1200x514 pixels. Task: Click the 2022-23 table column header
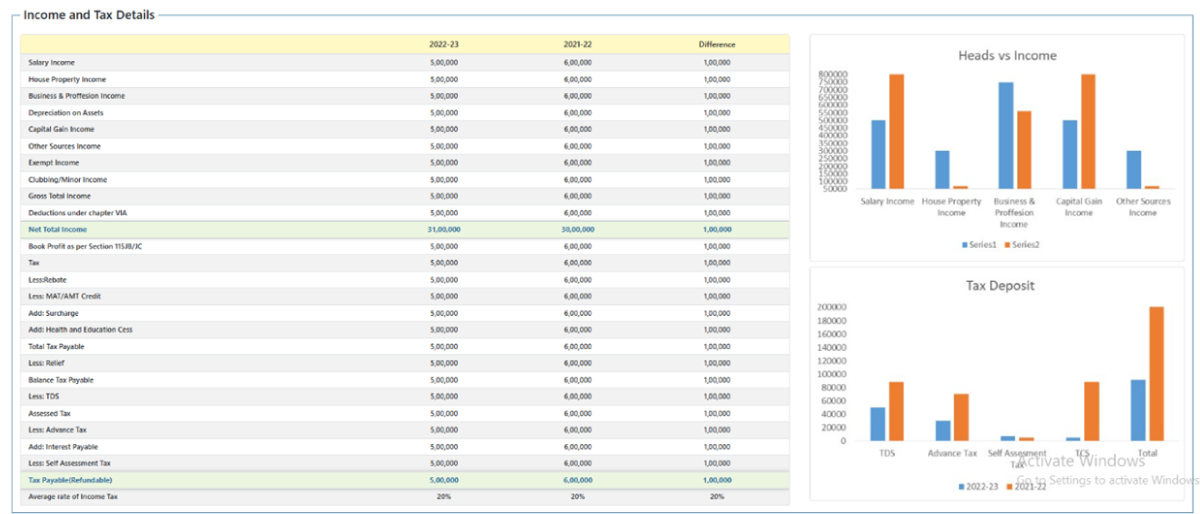[x=443, y=45]
